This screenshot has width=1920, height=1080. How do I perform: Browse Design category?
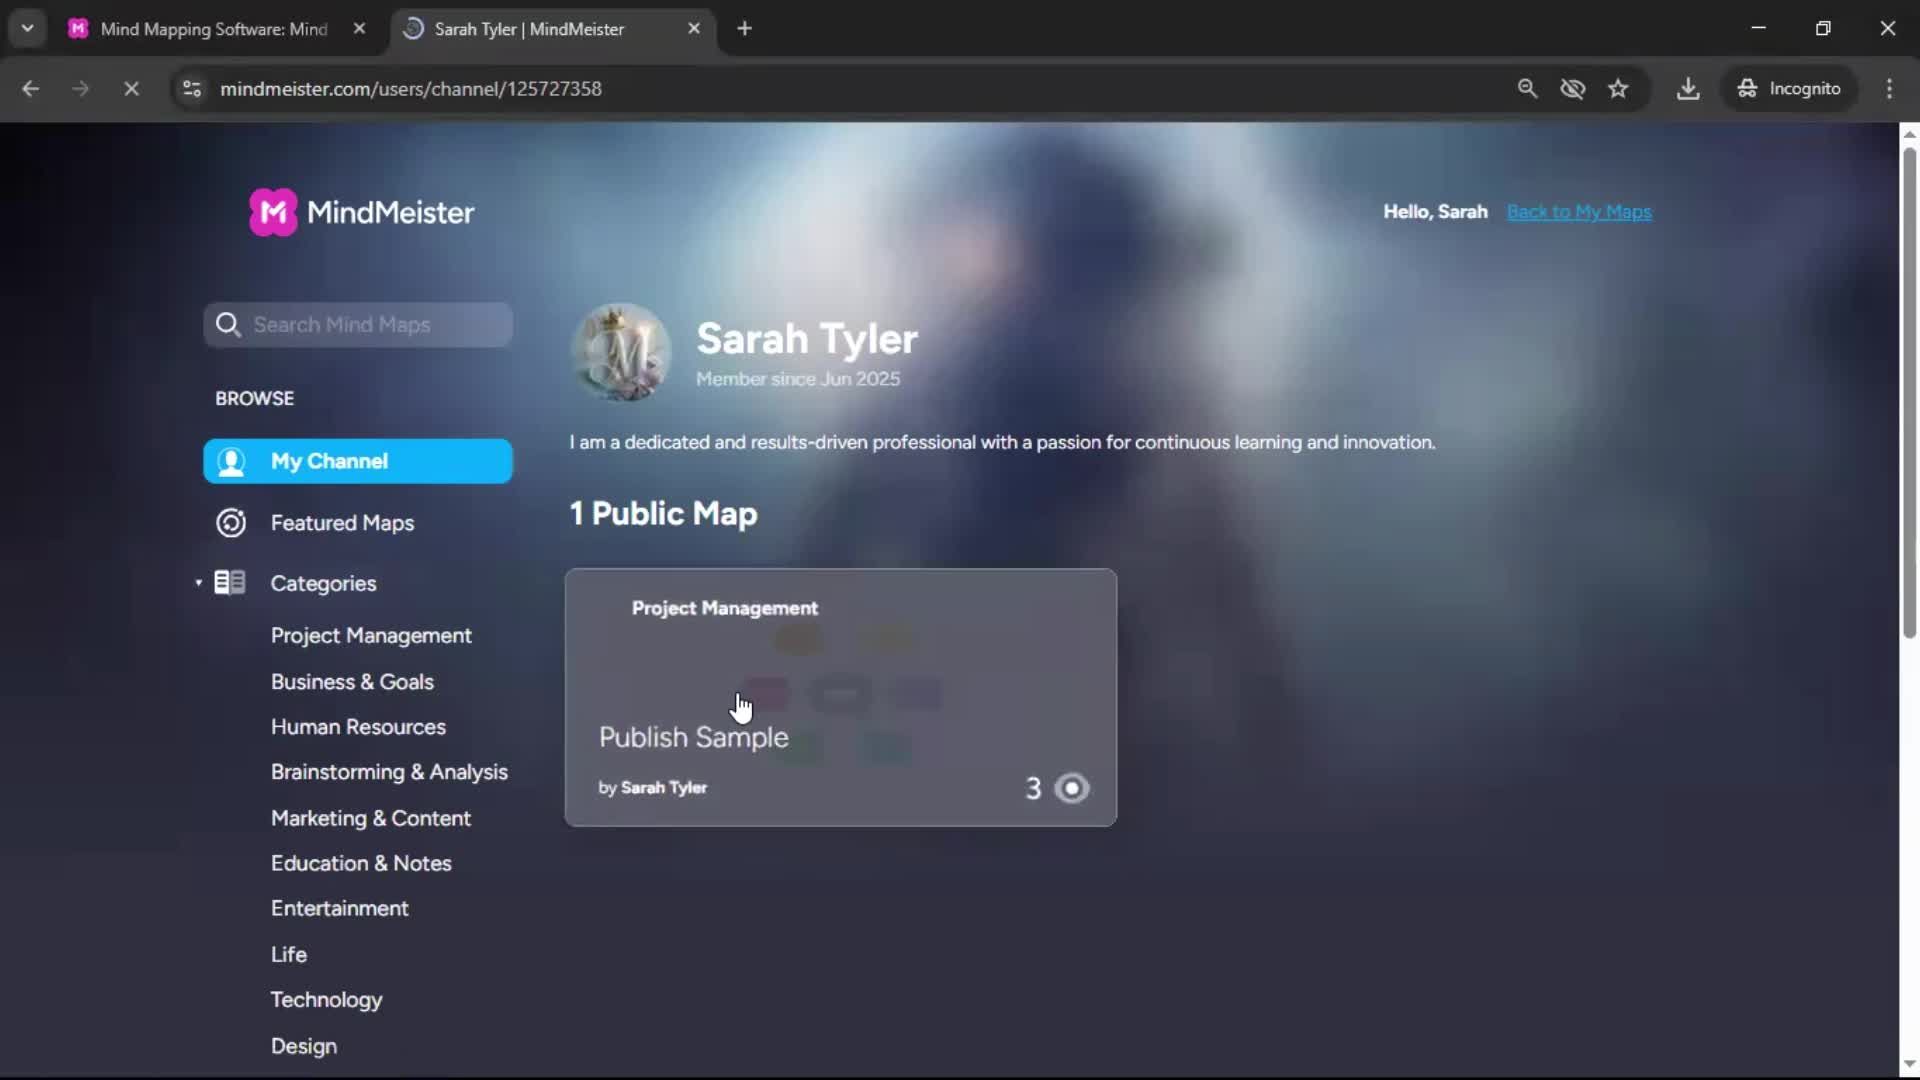click(303, 1046)
